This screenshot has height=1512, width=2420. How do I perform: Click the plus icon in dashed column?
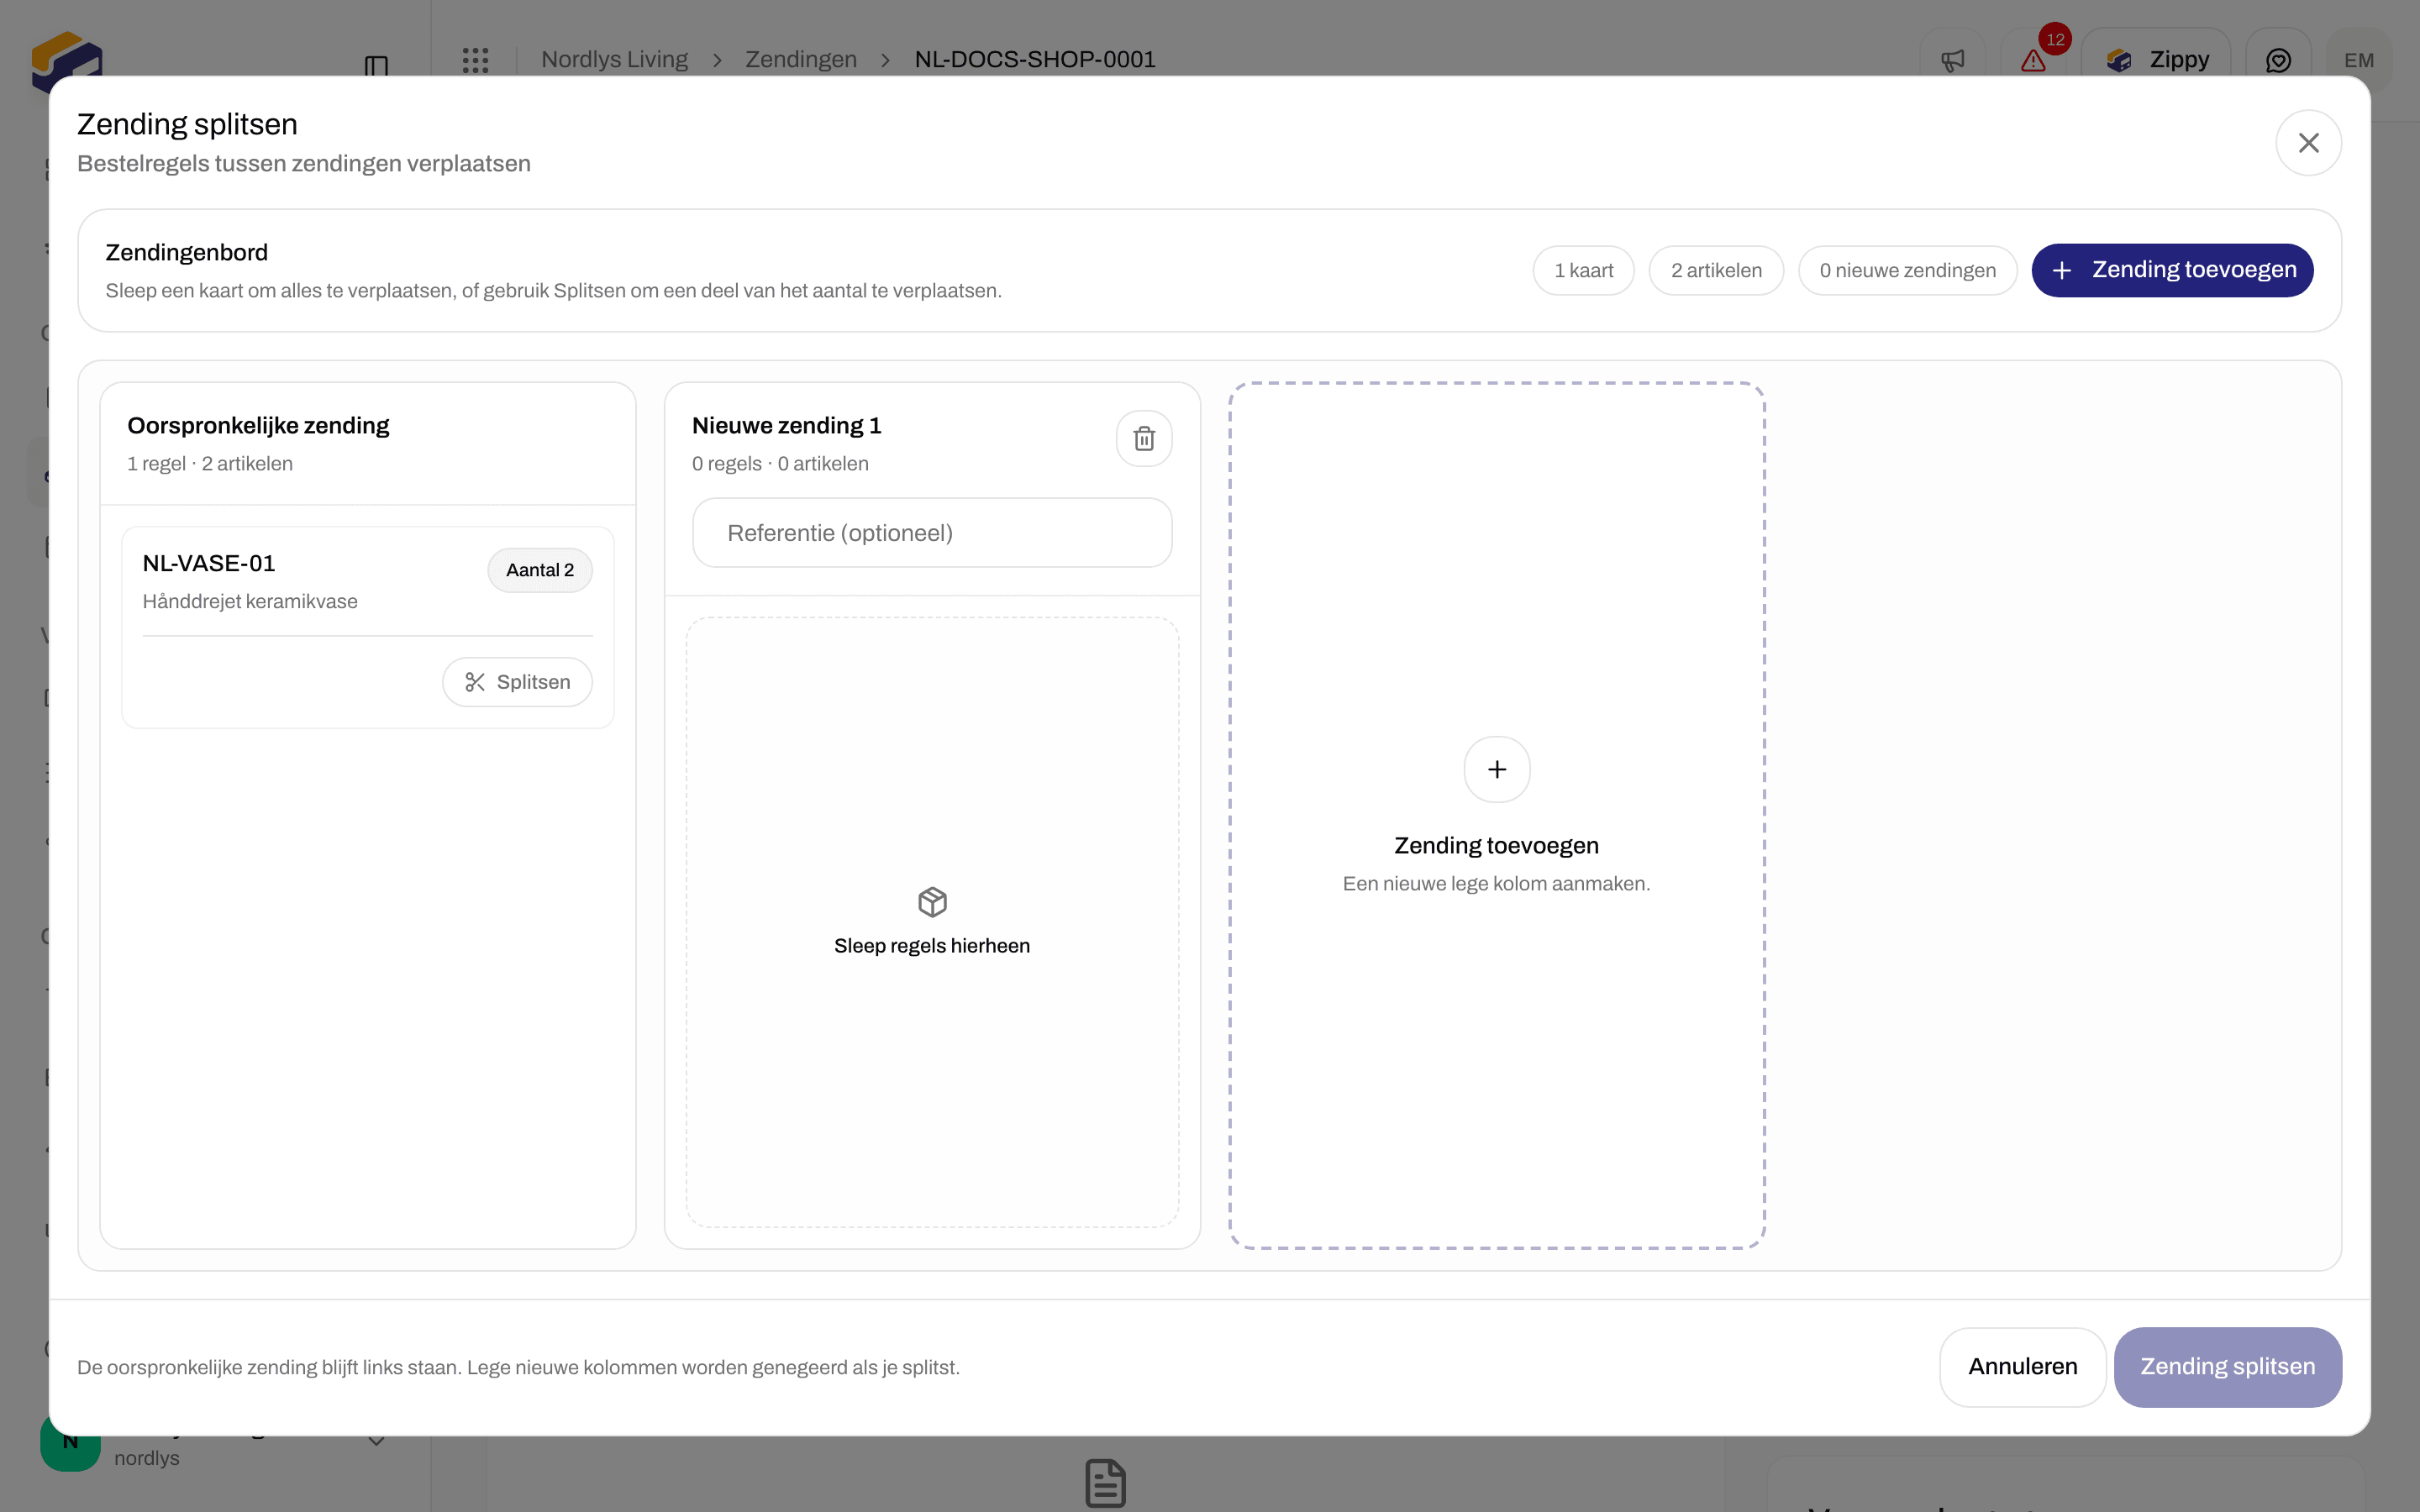pos(1497,769)
